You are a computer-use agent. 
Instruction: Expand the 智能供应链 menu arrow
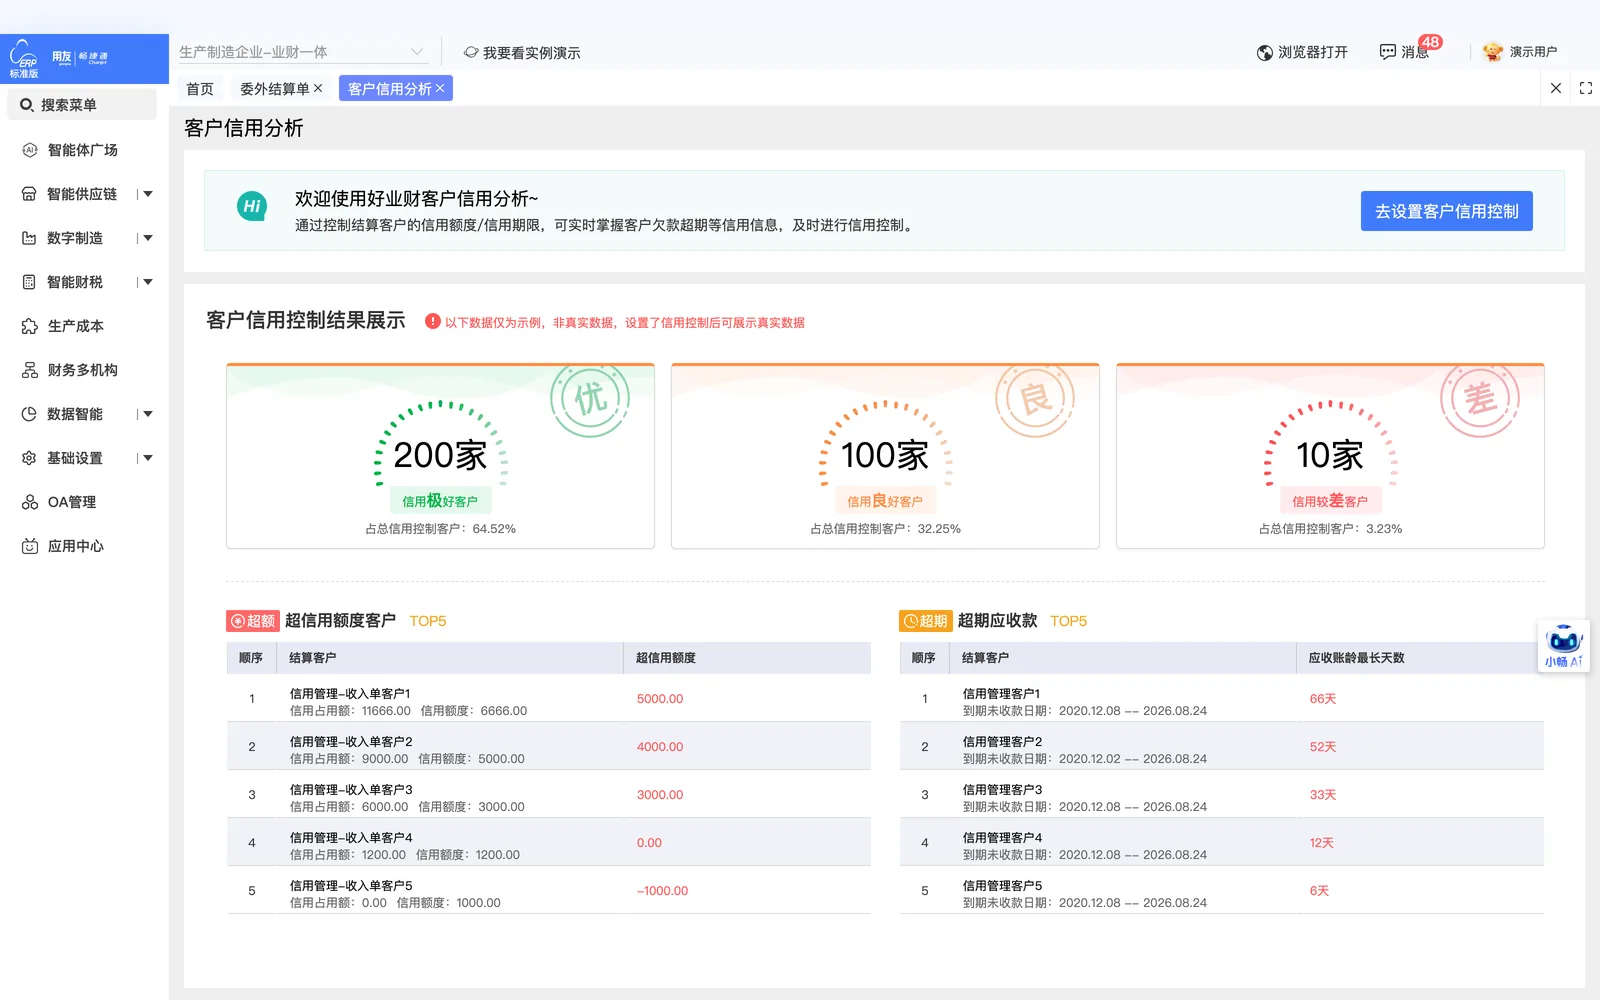pyautogui.click(x=148, y=194)
